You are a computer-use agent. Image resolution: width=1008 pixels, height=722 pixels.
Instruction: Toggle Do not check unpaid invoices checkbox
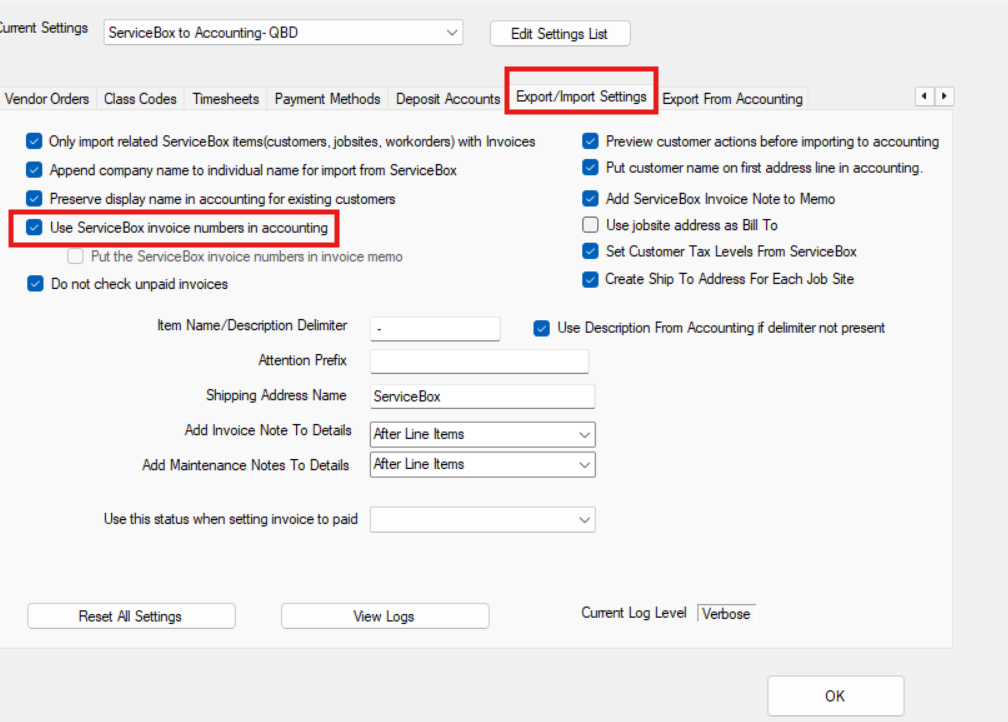tap(35, 284)
